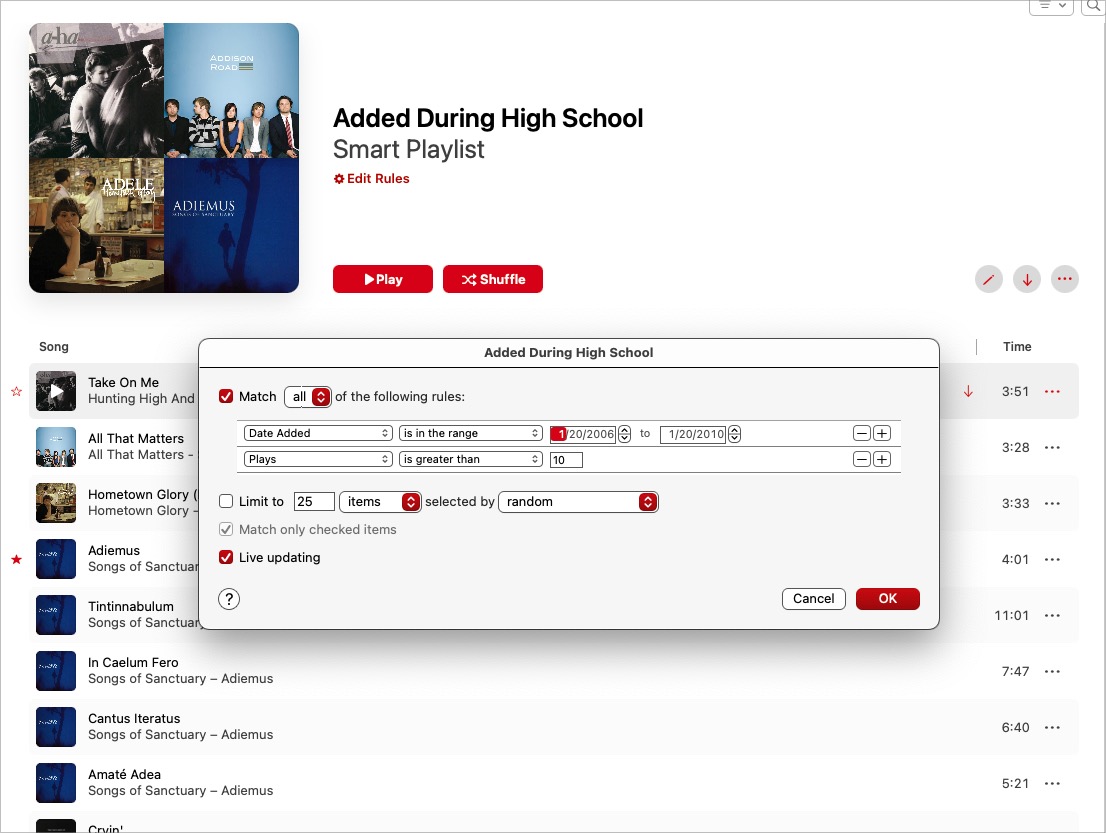This screenshot has height=833, width=1106.
Task: Click the Shuffle button
Action: click(x=493, y=279)
